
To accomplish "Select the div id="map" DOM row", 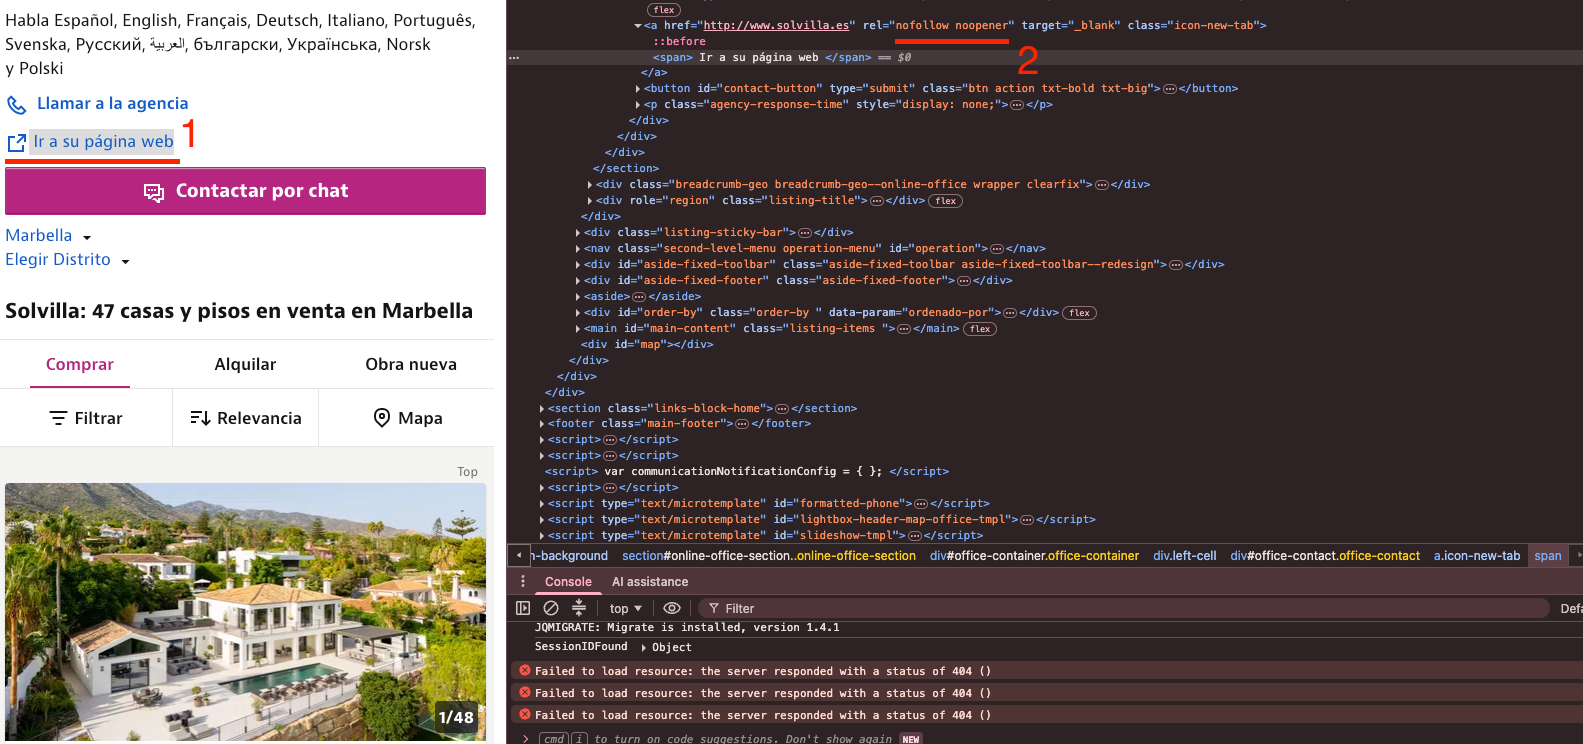I will point(648,345).
